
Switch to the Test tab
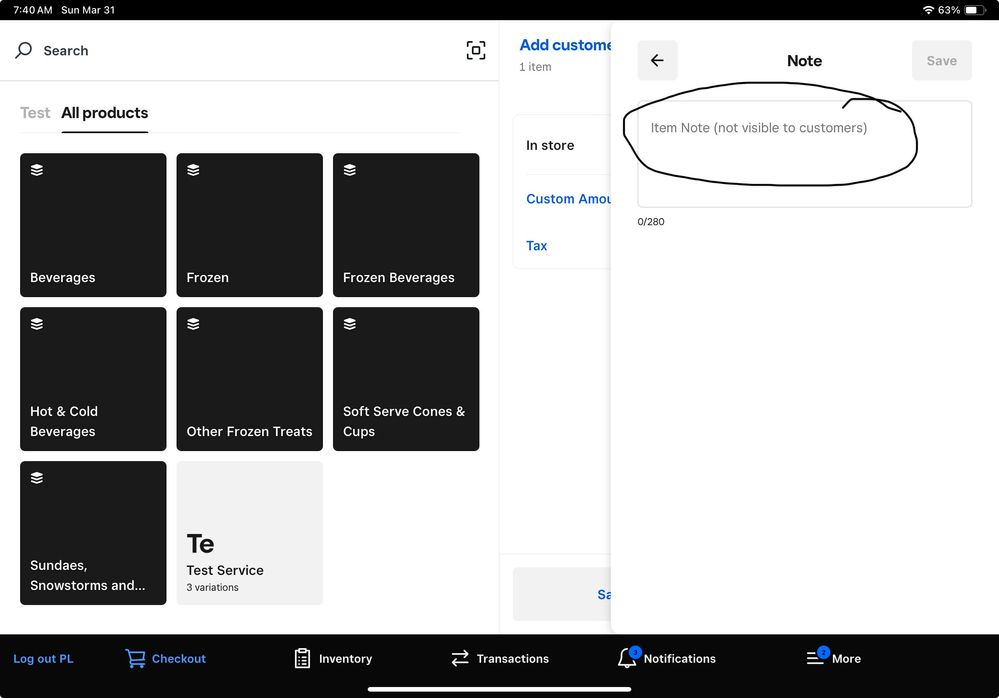(x=35, y=113)
